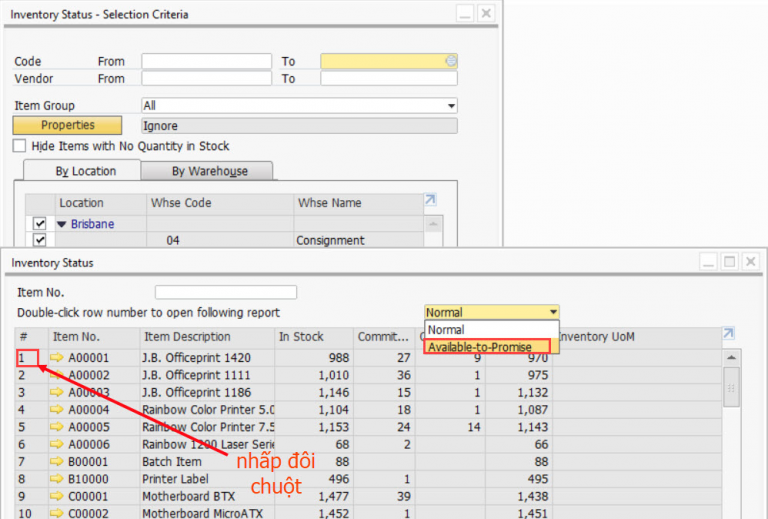Minimize the Selection Criteria window
Image resolution: width=768 pixels, height=519 pixels.
tap(465, 13)
